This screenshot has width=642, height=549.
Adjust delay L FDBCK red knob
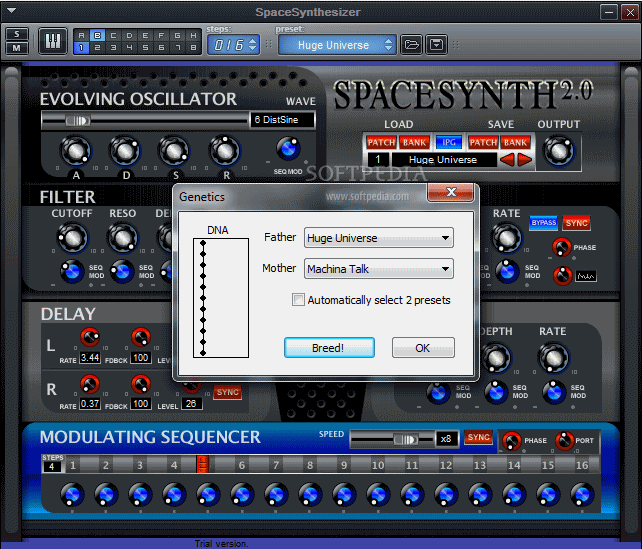[x=140, y=337]
